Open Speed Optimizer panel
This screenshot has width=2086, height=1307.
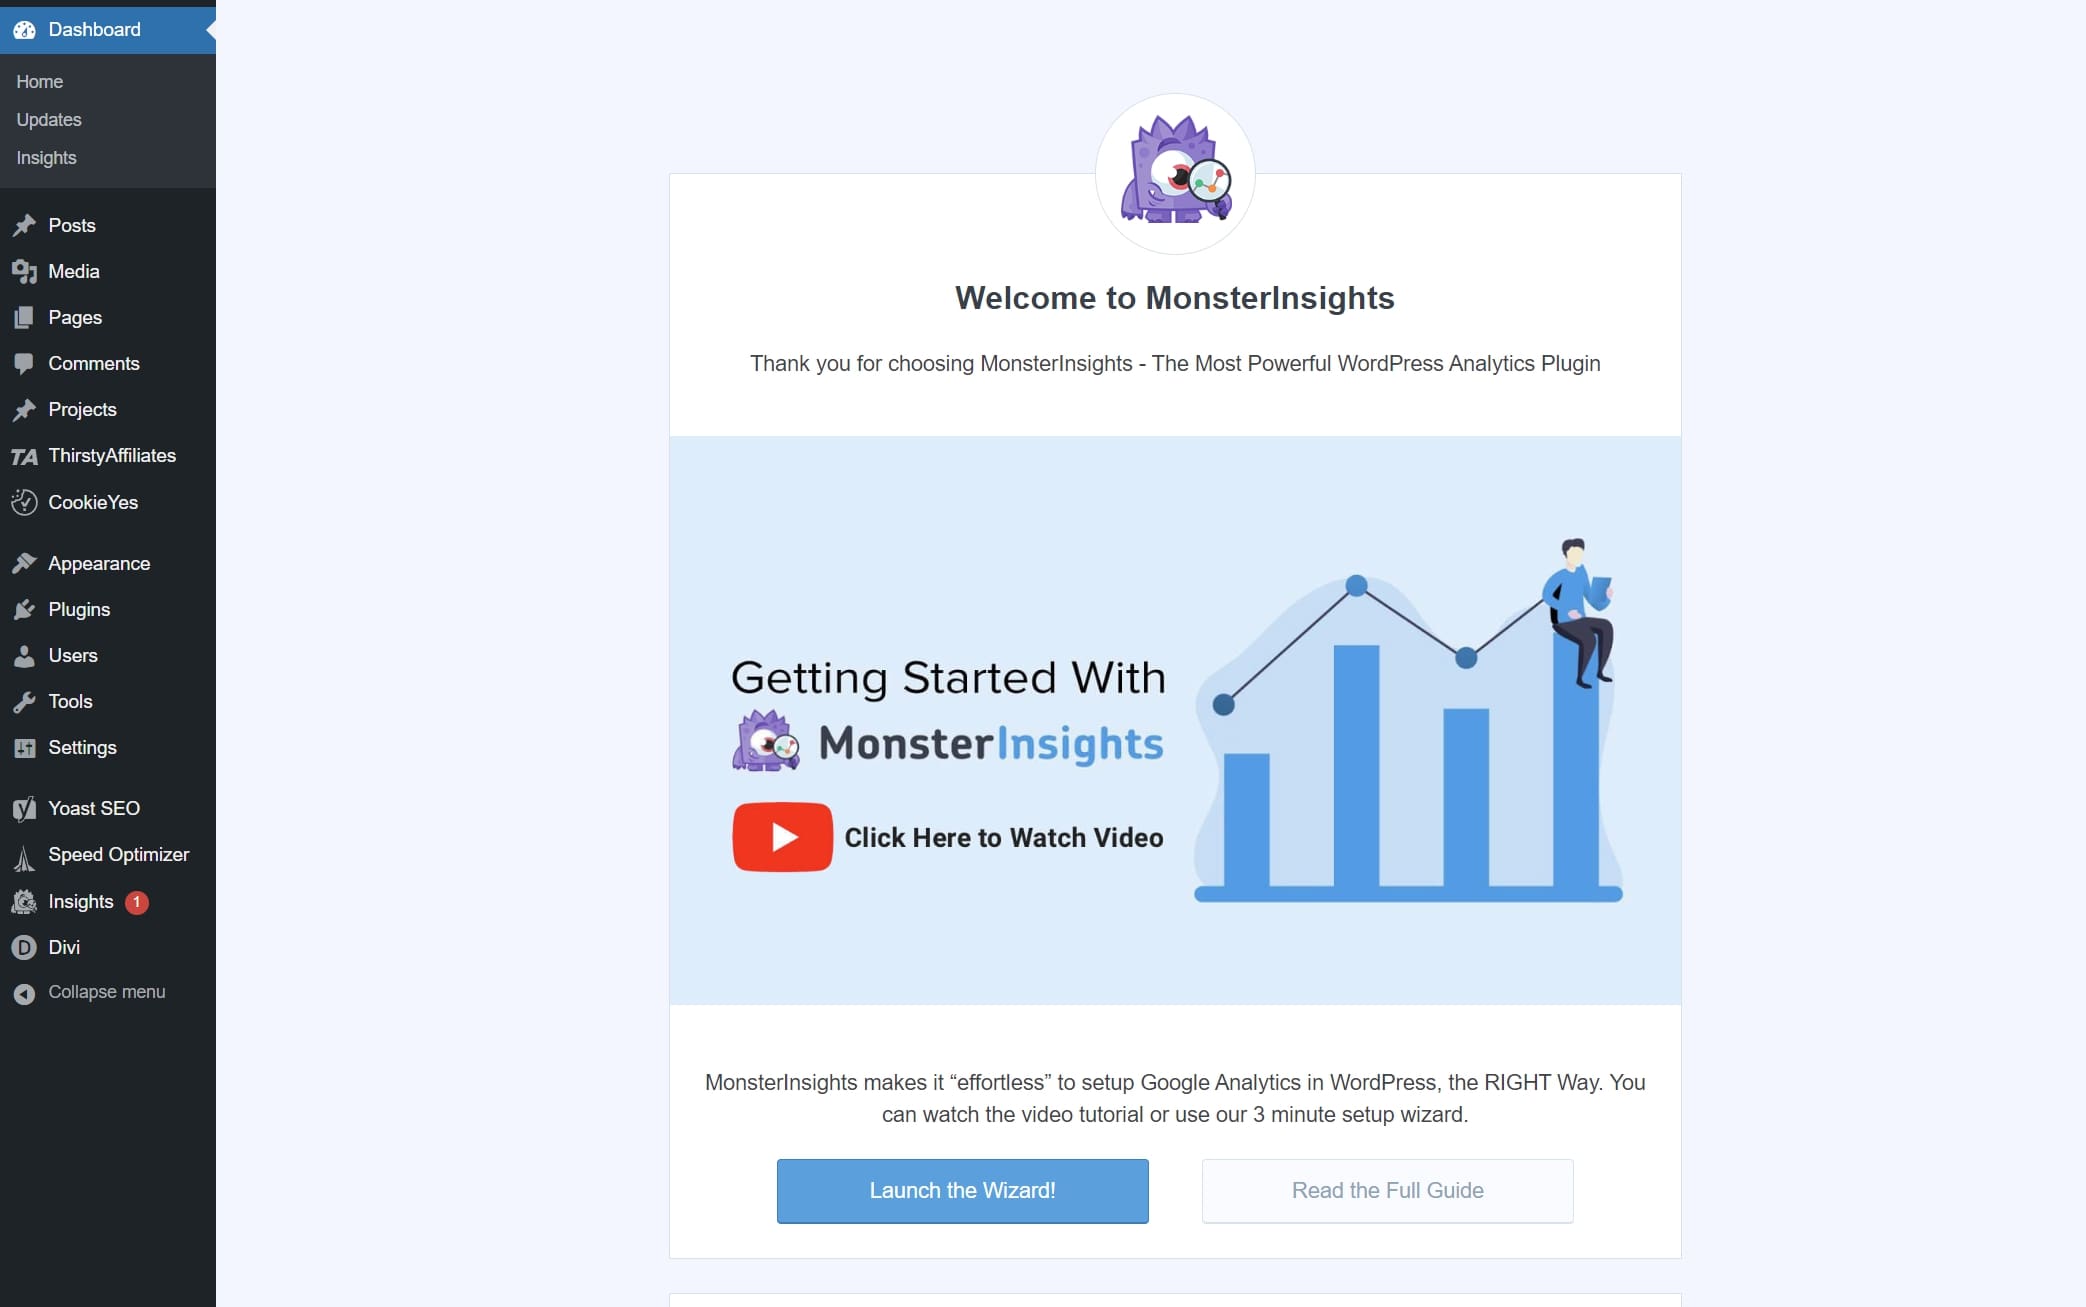coord(117,854)
